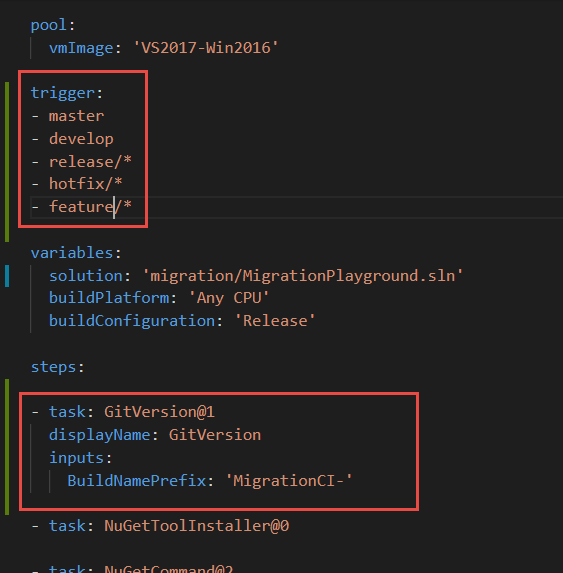Viewport: 563px width, 573px height.
Task: Click the 'steps' key
Action: tap(53, 367)
